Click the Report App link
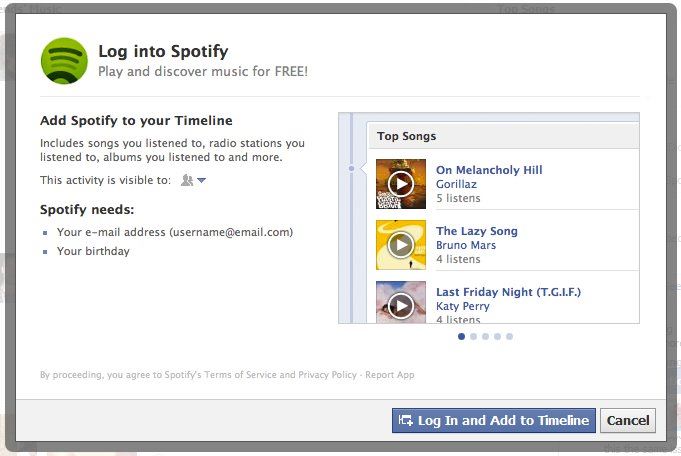This screenshot has height=456, width=681. [390, 375]
